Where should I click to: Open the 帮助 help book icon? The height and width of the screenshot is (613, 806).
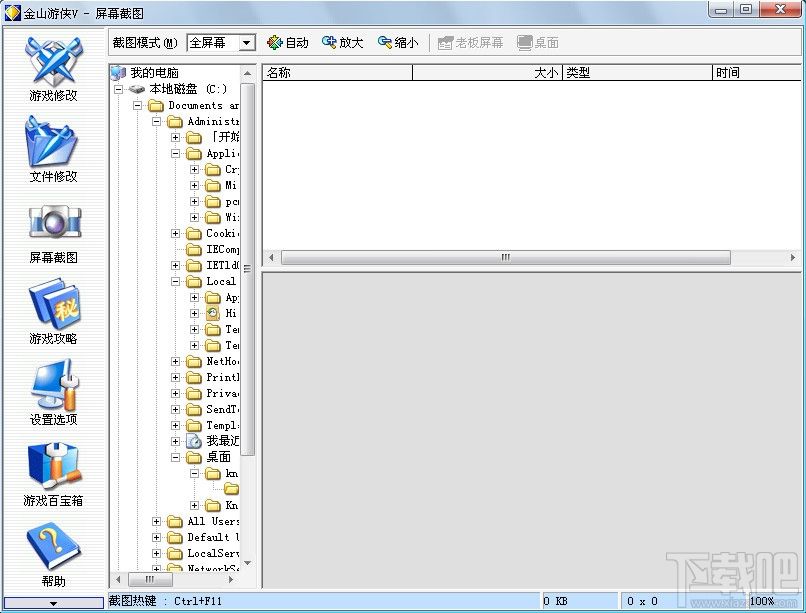(x=53, y=548)
